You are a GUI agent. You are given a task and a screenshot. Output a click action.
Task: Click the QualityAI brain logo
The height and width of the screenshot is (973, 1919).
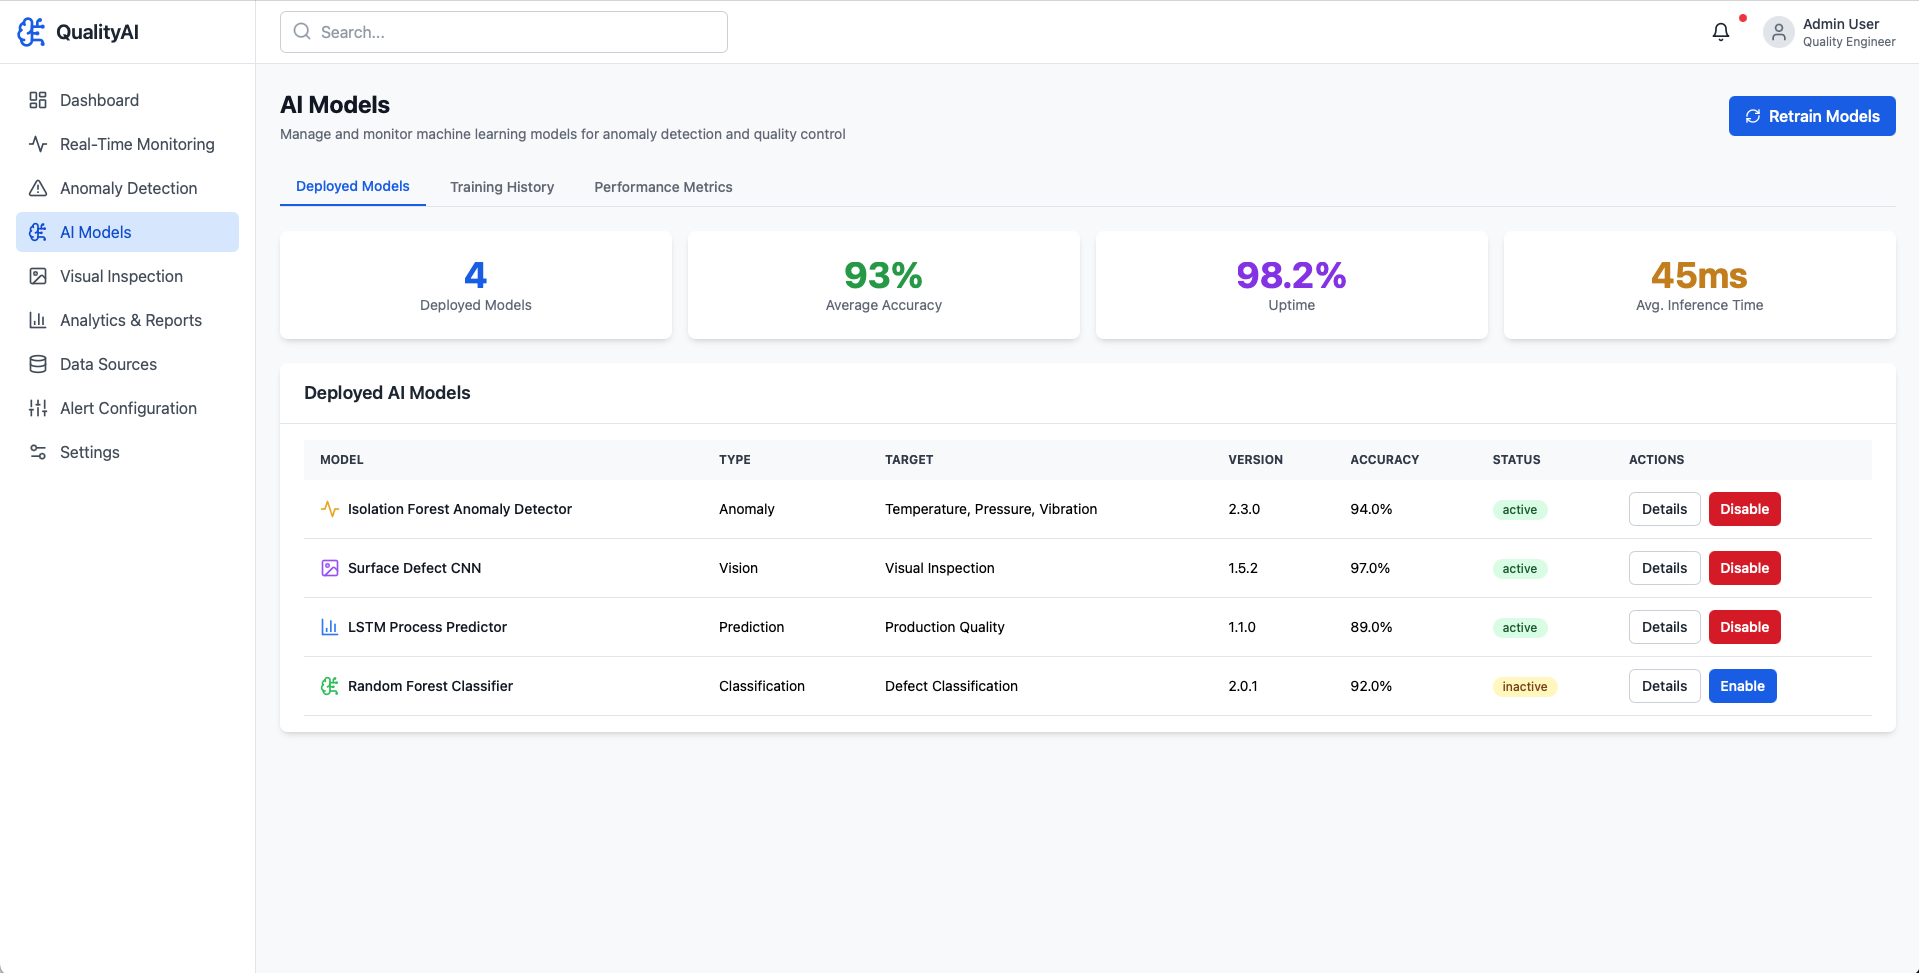[32, 32]
